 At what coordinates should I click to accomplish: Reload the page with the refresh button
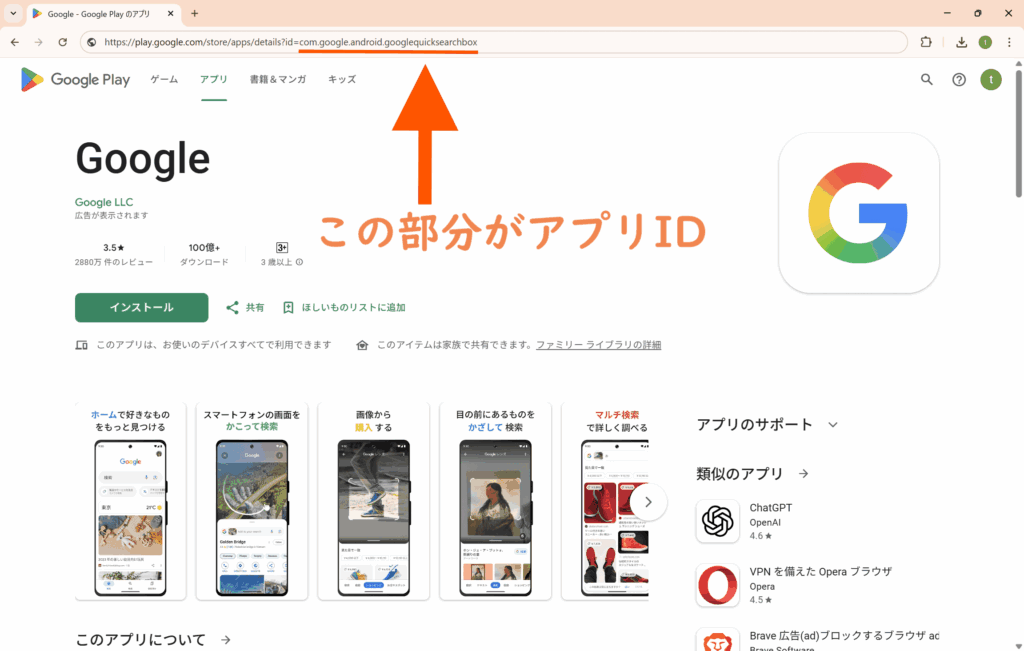(62, 42)
